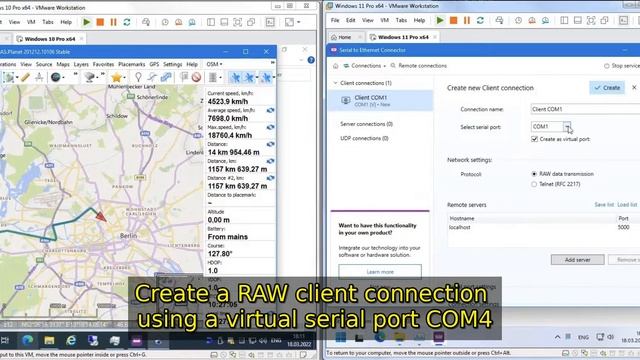This screenshot has width=640, height=360.
Task: Reset the 14 km Distance counter
Action: point(270,144)
